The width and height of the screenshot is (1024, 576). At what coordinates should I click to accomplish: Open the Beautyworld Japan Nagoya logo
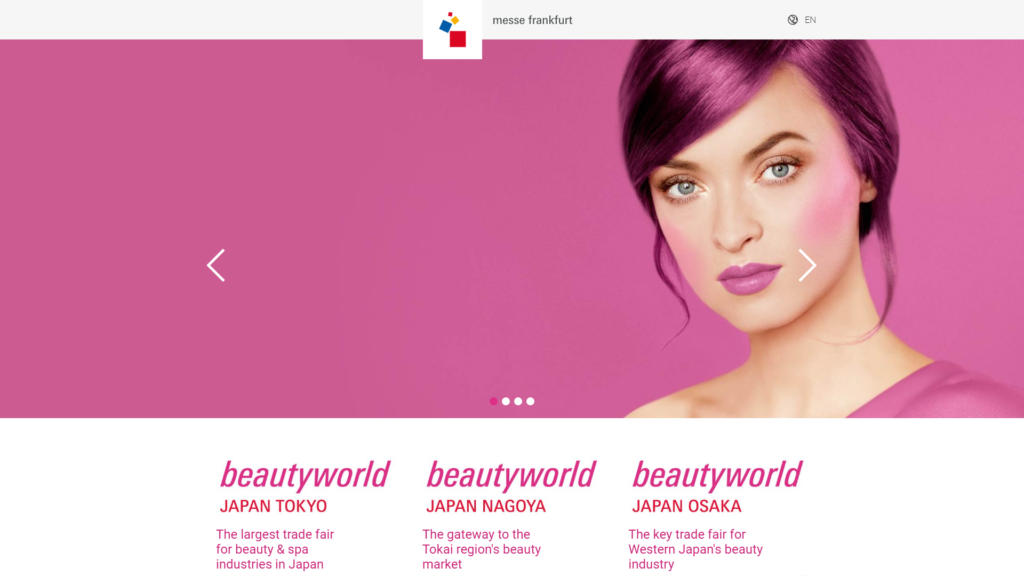click(x=511, y=487)
